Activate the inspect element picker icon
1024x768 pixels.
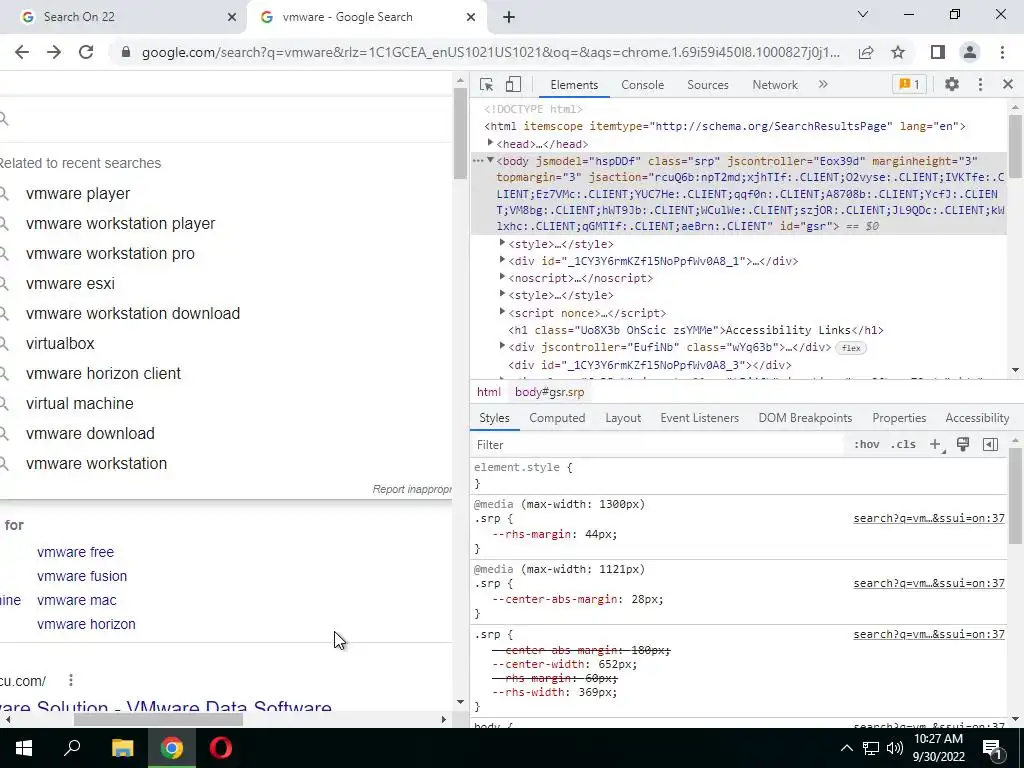486,85
